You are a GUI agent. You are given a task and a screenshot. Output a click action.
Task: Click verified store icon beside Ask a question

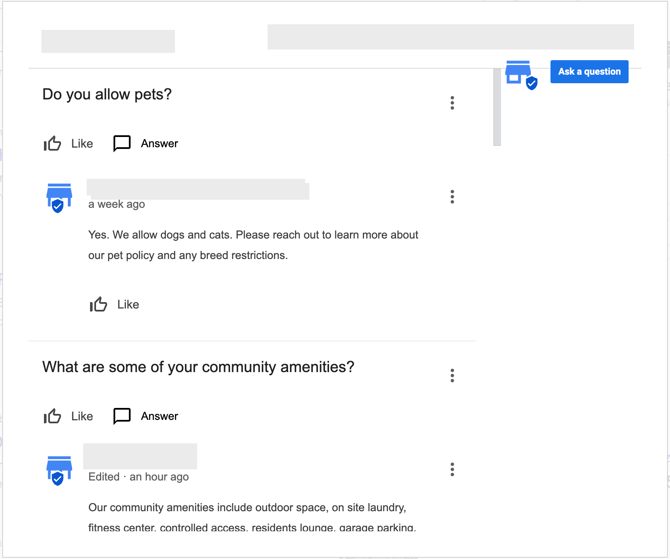click(521, 74)
